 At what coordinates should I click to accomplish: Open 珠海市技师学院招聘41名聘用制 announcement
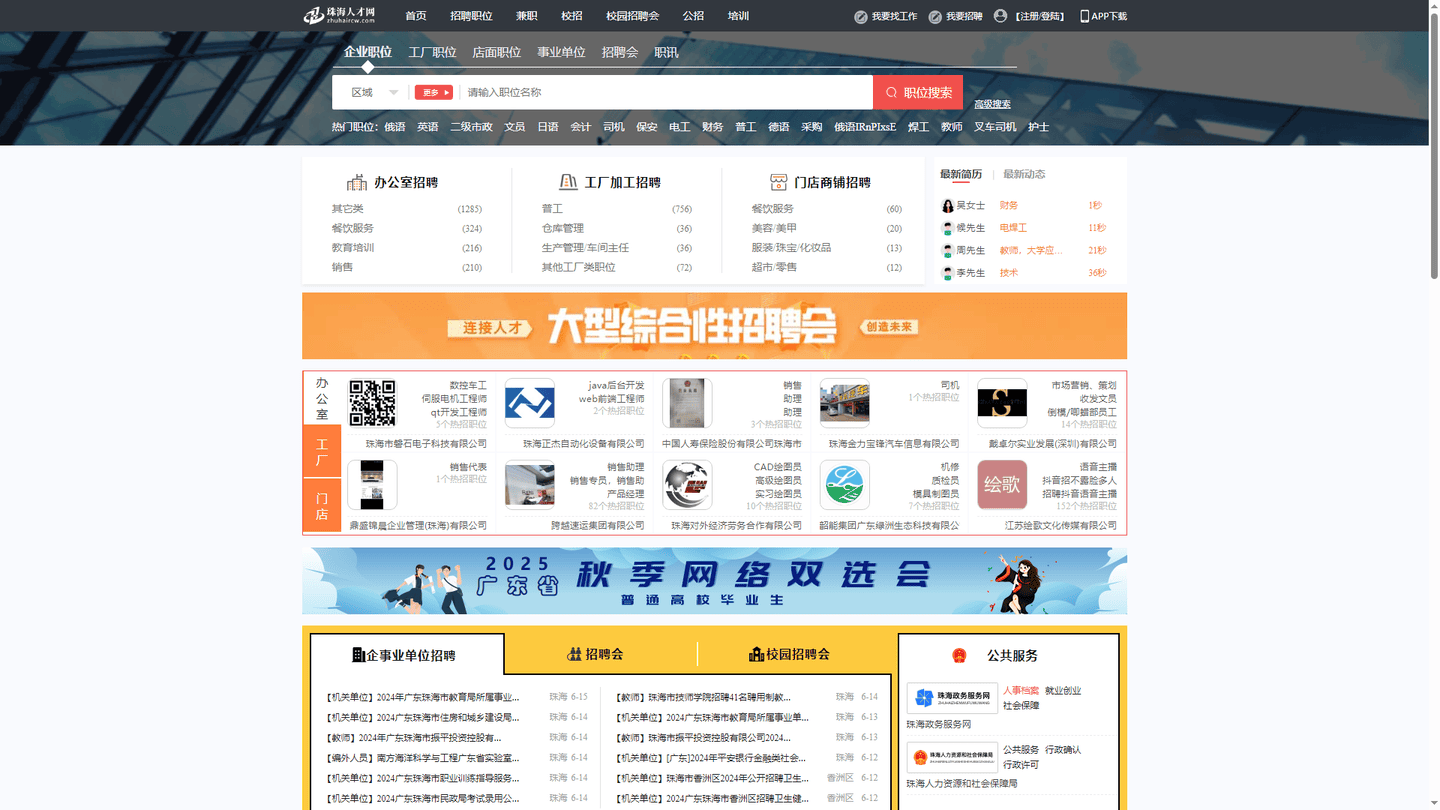coord(703,697)
